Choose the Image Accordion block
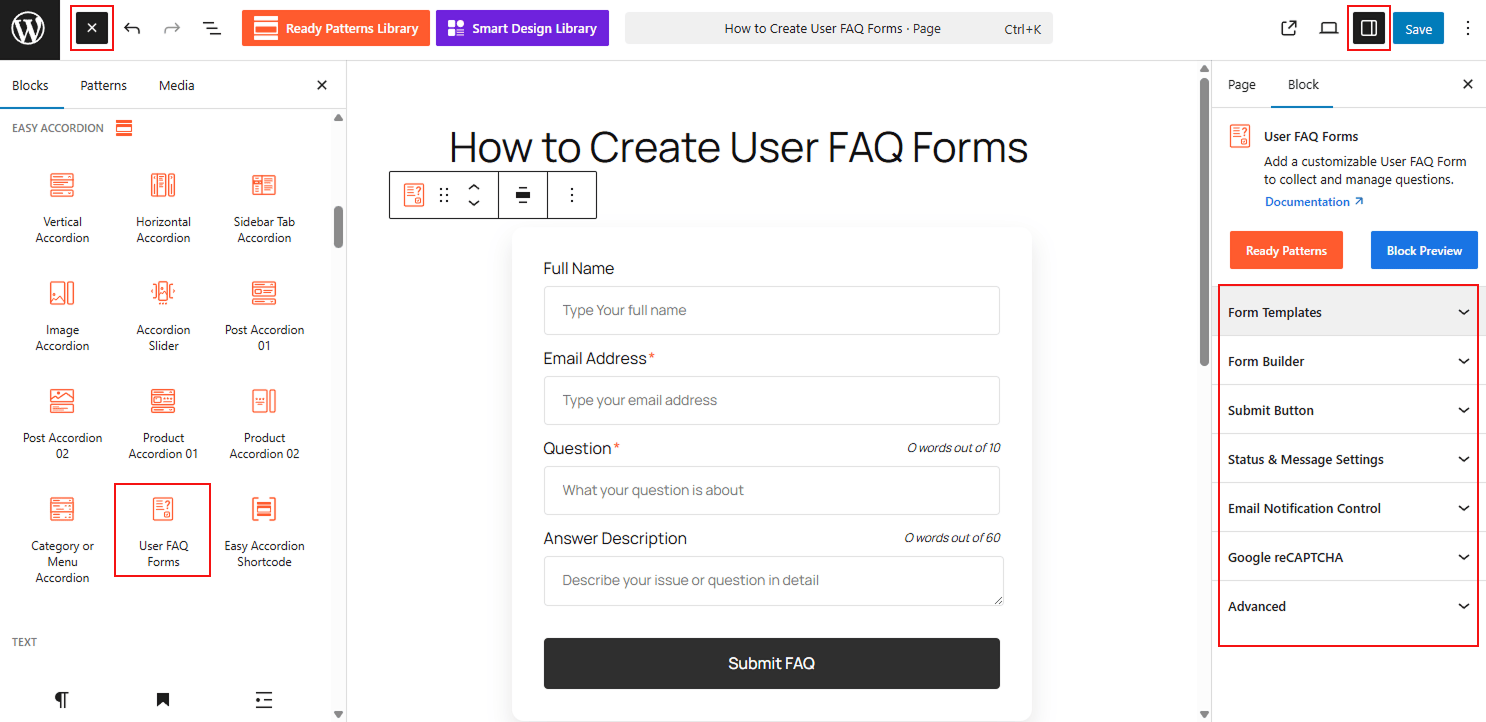The height and width of the screenshot is (722, 1486). click(62, 313)
